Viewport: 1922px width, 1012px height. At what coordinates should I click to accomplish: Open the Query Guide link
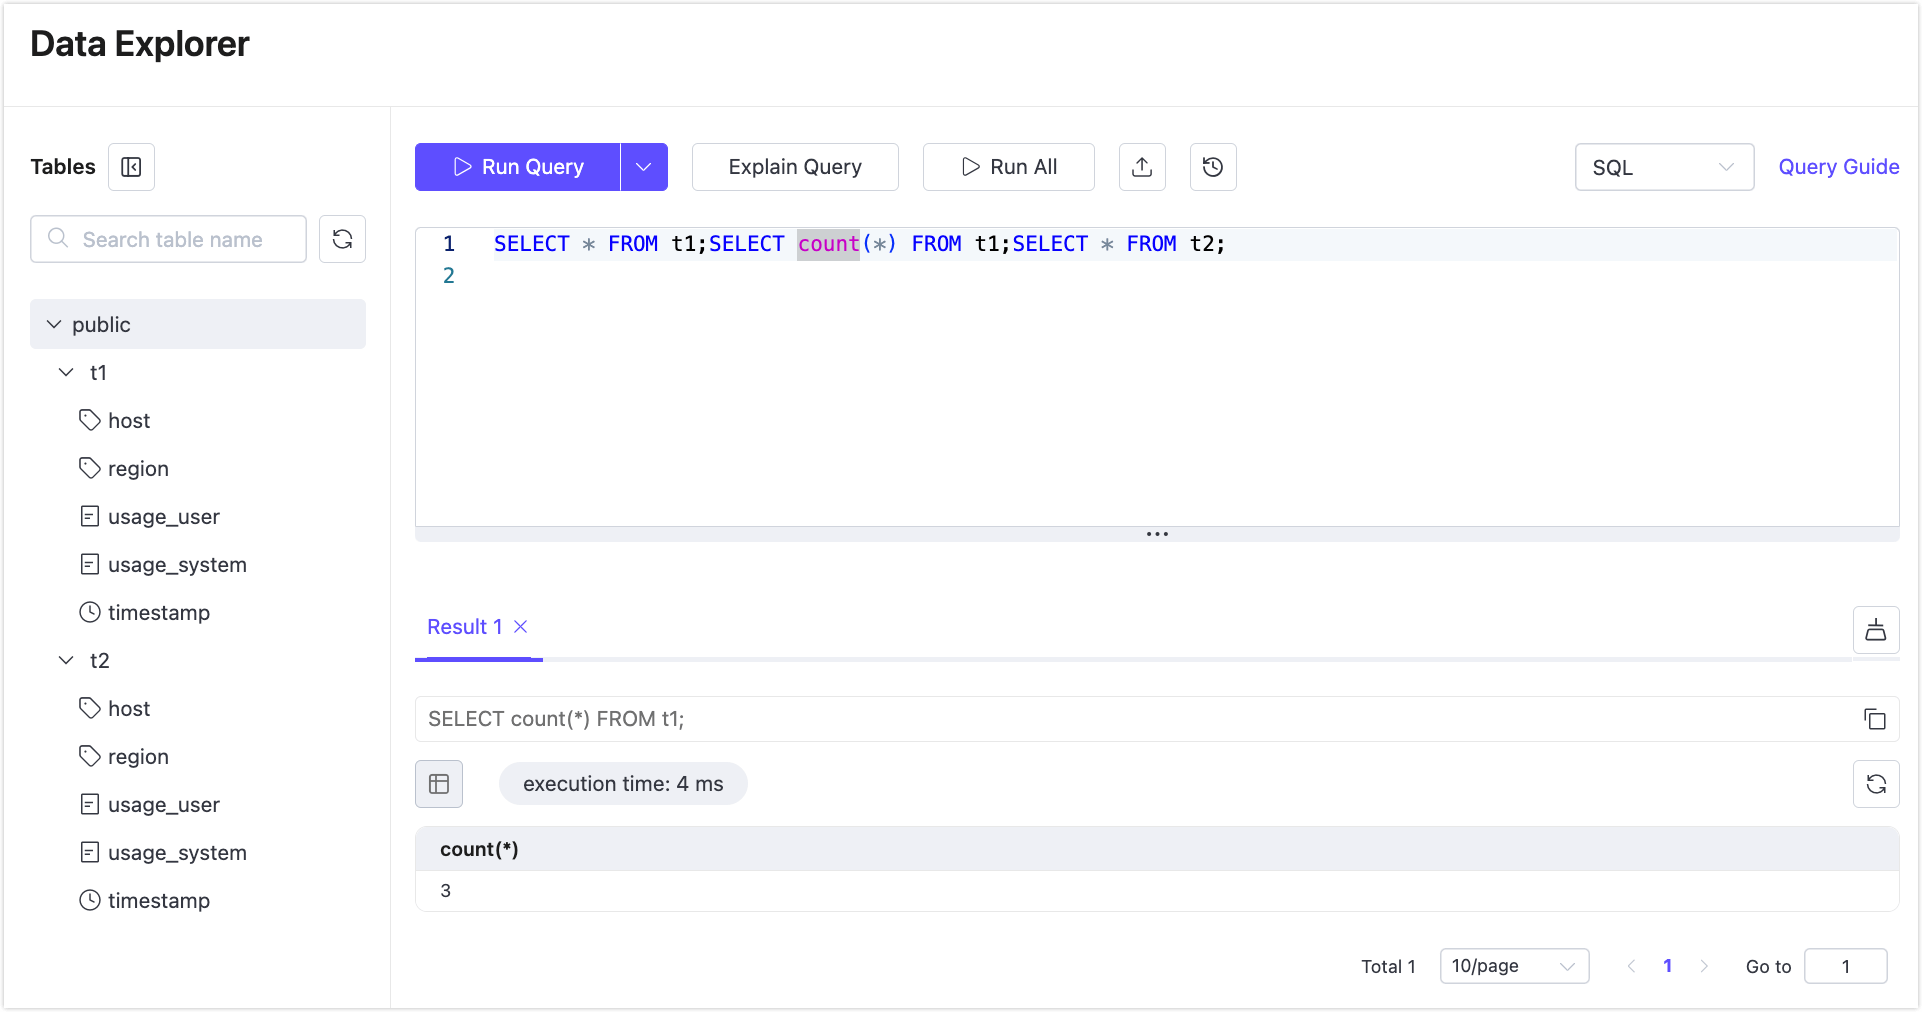tap(1839, 166)
